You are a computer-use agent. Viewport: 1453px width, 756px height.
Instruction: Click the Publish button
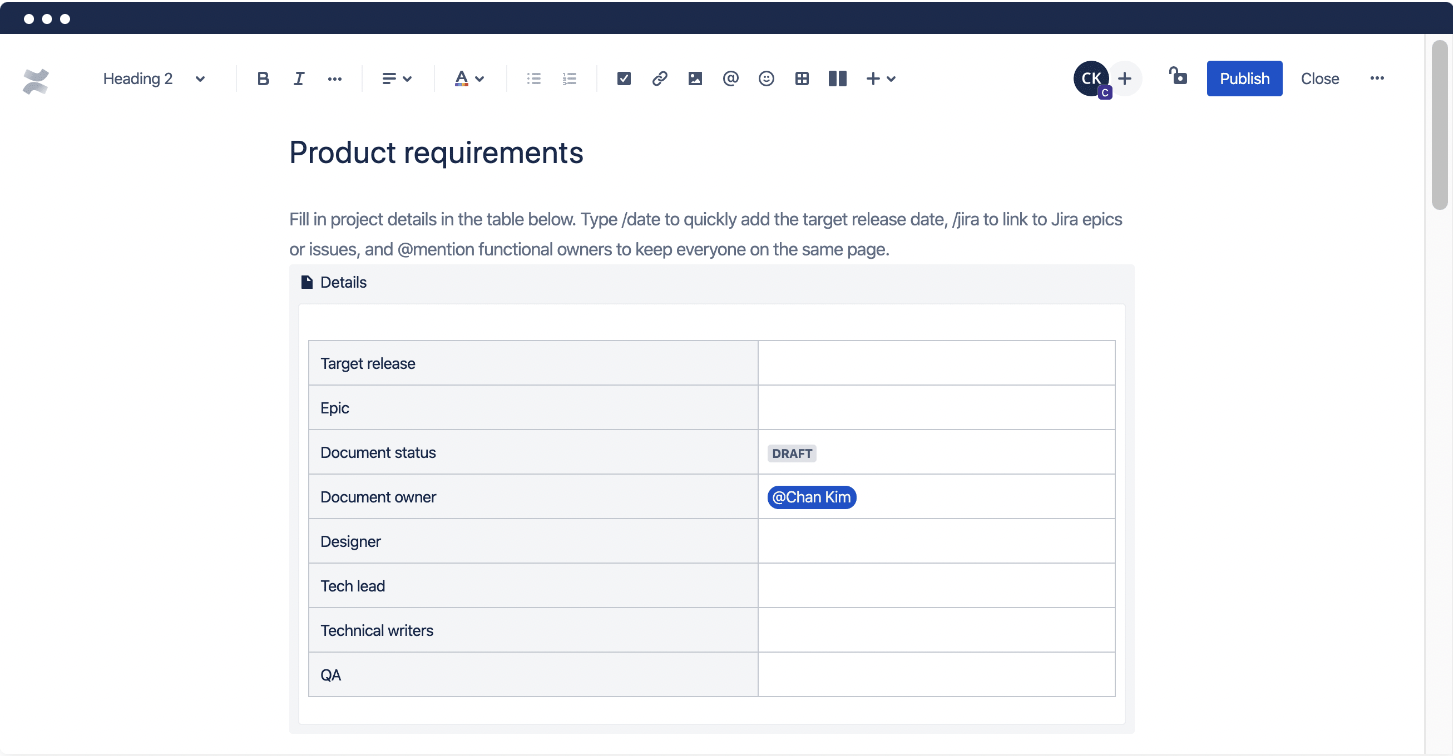pos(1244,79)
